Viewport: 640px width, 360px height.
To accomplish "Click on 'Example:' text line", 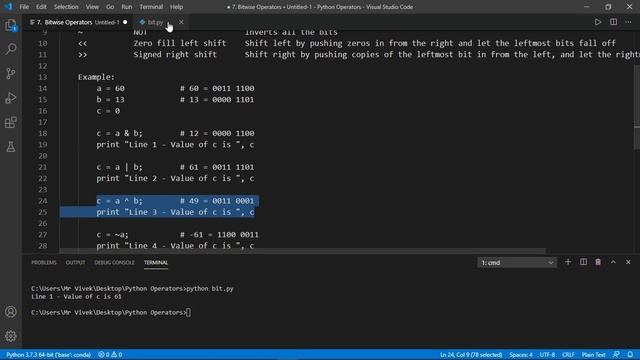I will (96, 77).
